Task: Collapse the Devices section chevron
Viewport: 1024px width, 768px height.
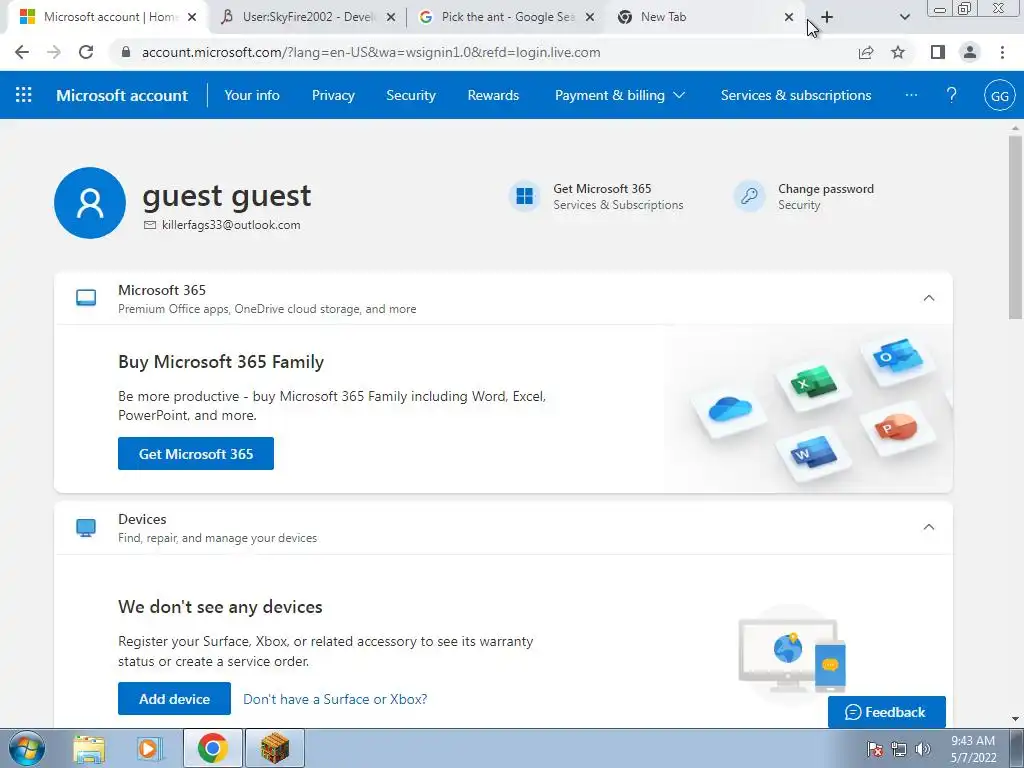Action: [x=929, y=527]
